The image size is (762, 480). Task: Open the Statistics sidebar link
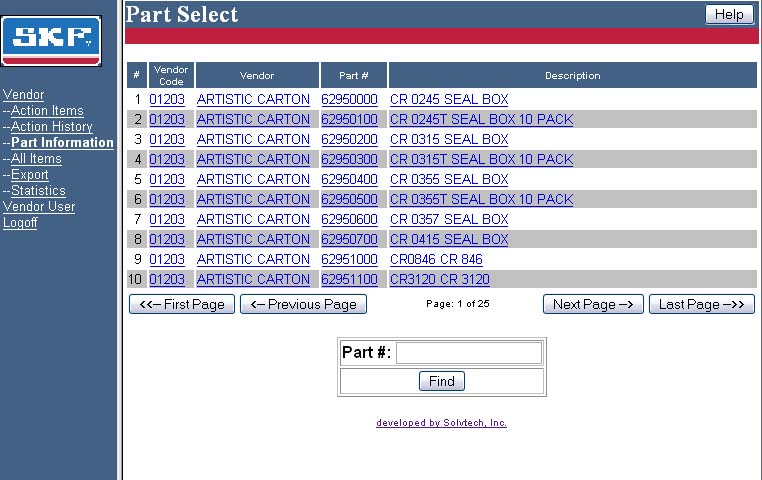[x=38, y=191]
